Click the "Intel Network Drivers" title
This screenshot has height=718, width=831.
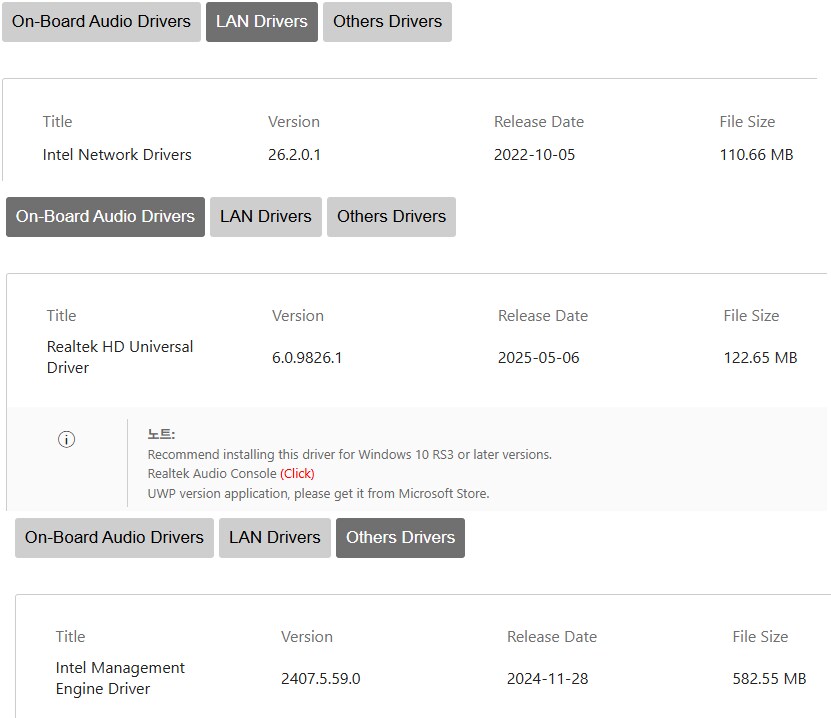click(x=117, y=155)
